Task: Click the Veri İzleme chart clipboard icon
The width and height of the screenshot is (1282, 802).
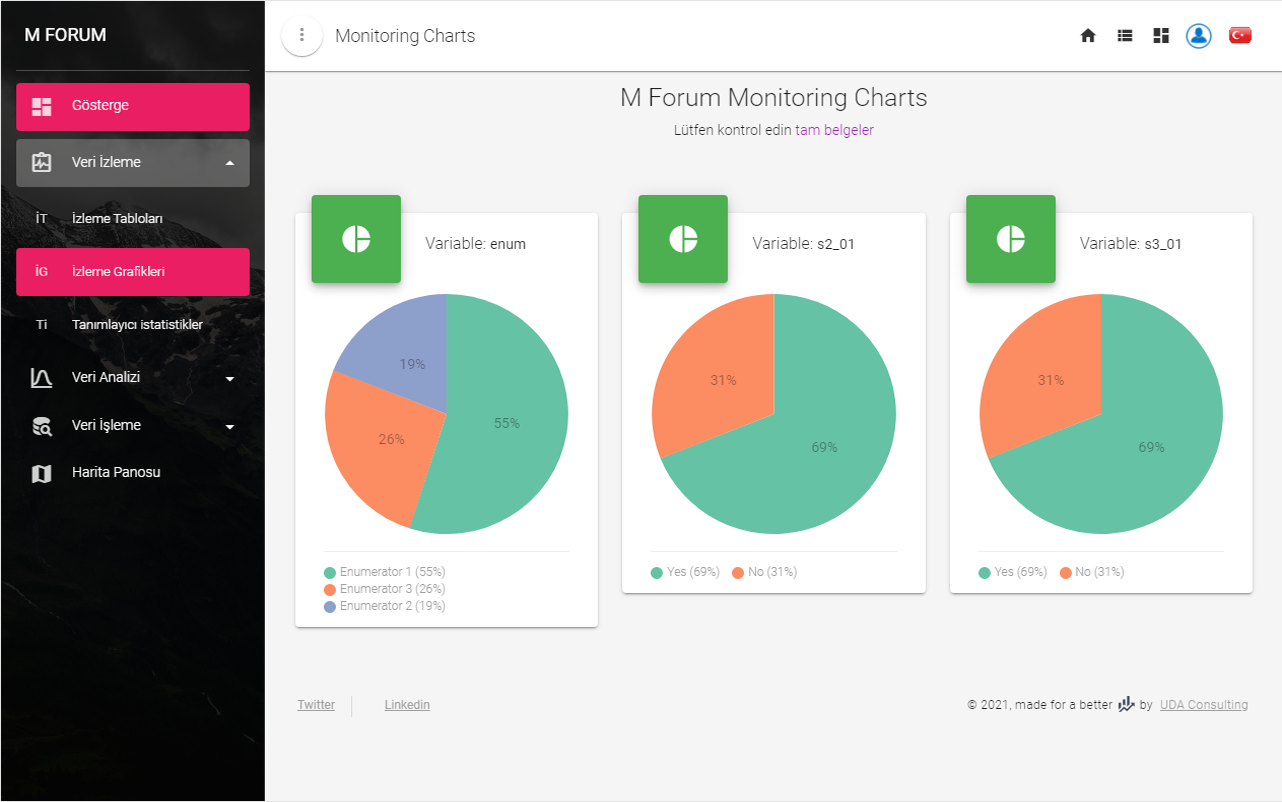Action: coord(42,163)
